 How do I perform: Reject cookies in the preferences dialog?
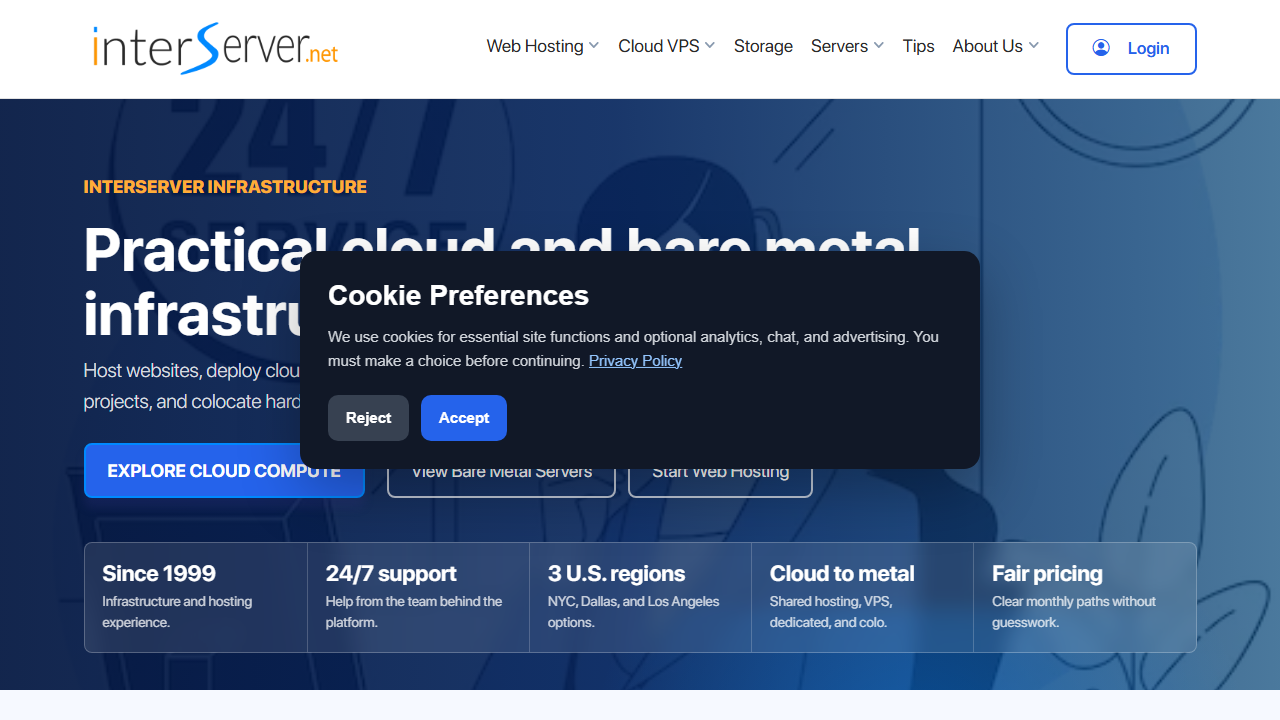[x=368, y=418]
